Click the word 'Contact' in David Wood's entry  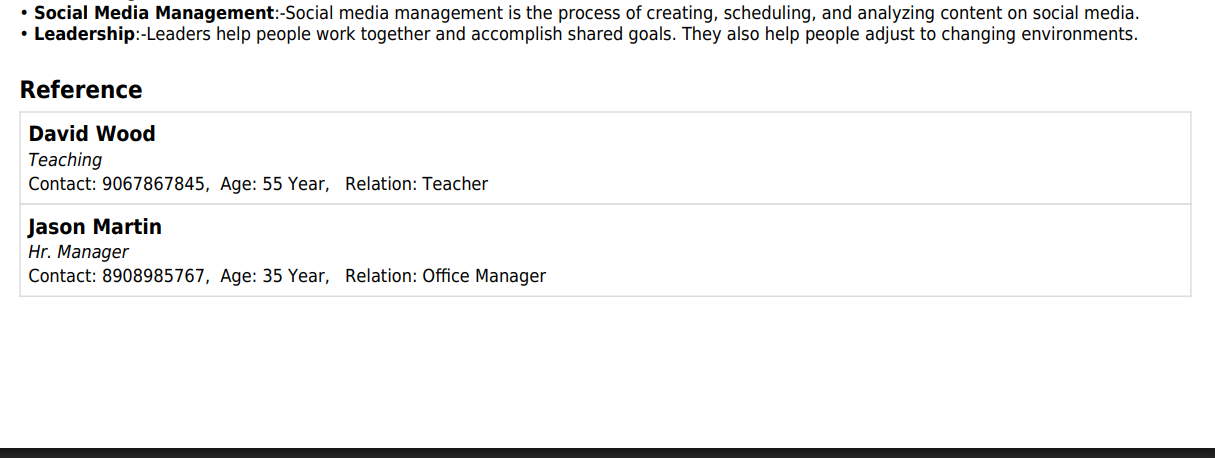click(x=60, y=184)
